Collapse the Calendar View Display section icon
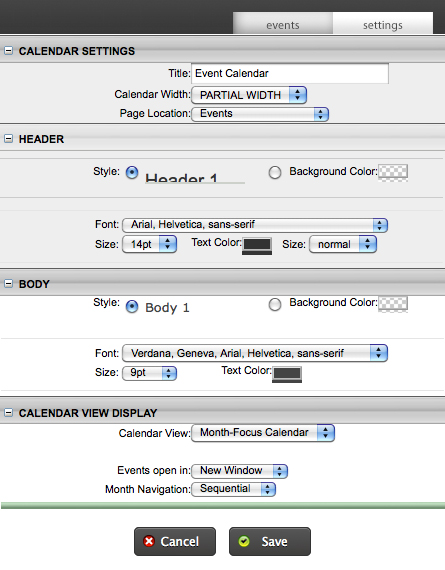 [x=8, y=413]
